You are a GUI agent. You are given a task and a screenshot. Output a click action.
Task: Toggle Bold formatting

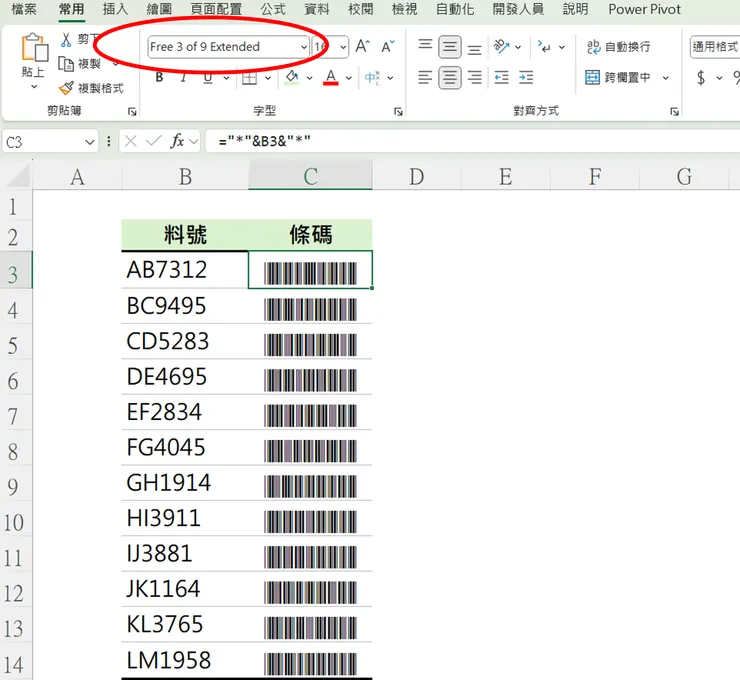(x=160, y=77)
